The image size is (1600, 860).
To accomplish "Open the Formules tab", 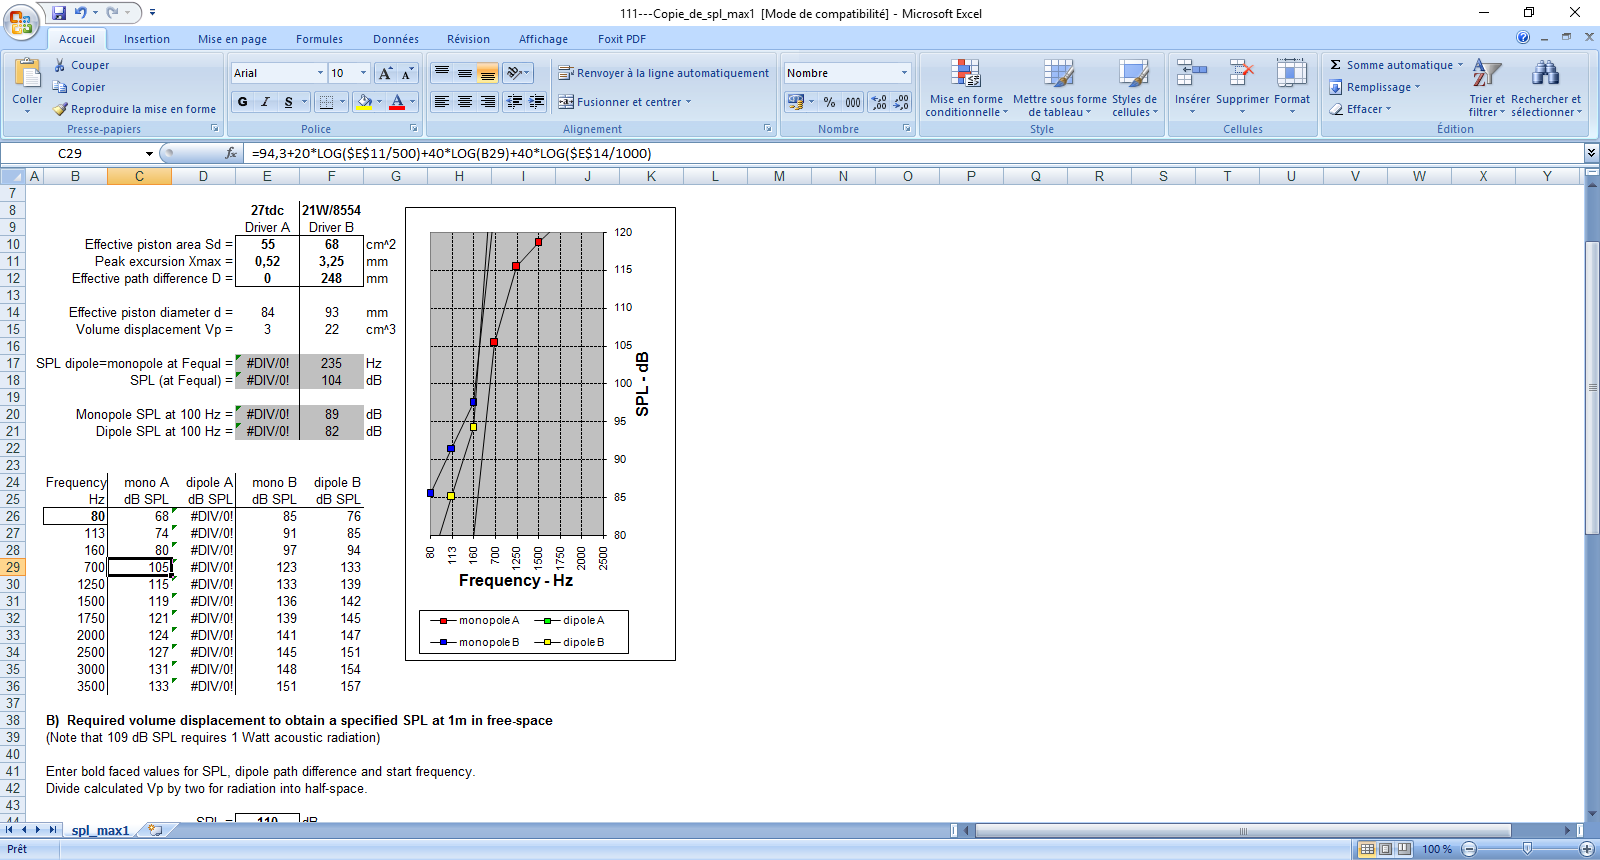I will 319,39.
